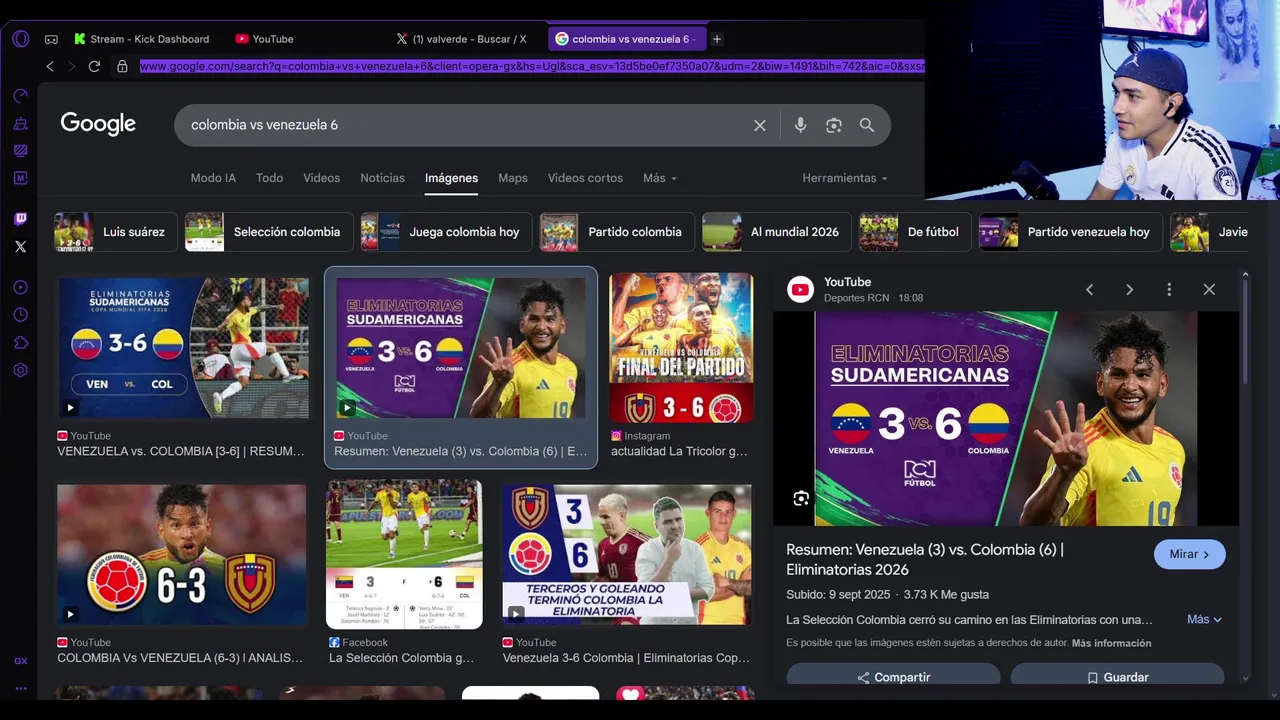Open the Opera GX main menu logo

tap(20, 39)
